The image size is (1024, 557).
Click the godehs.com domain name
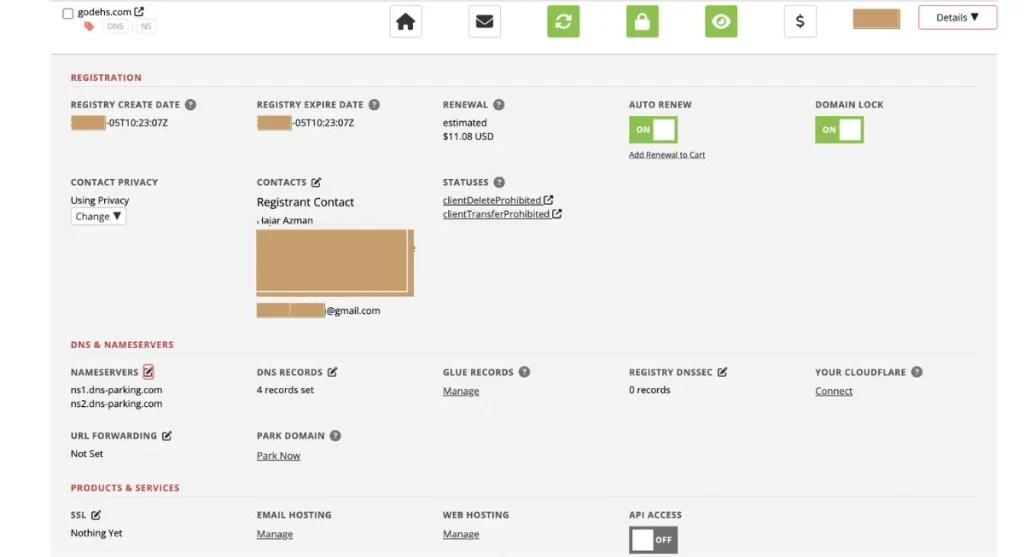click(104, 12)
